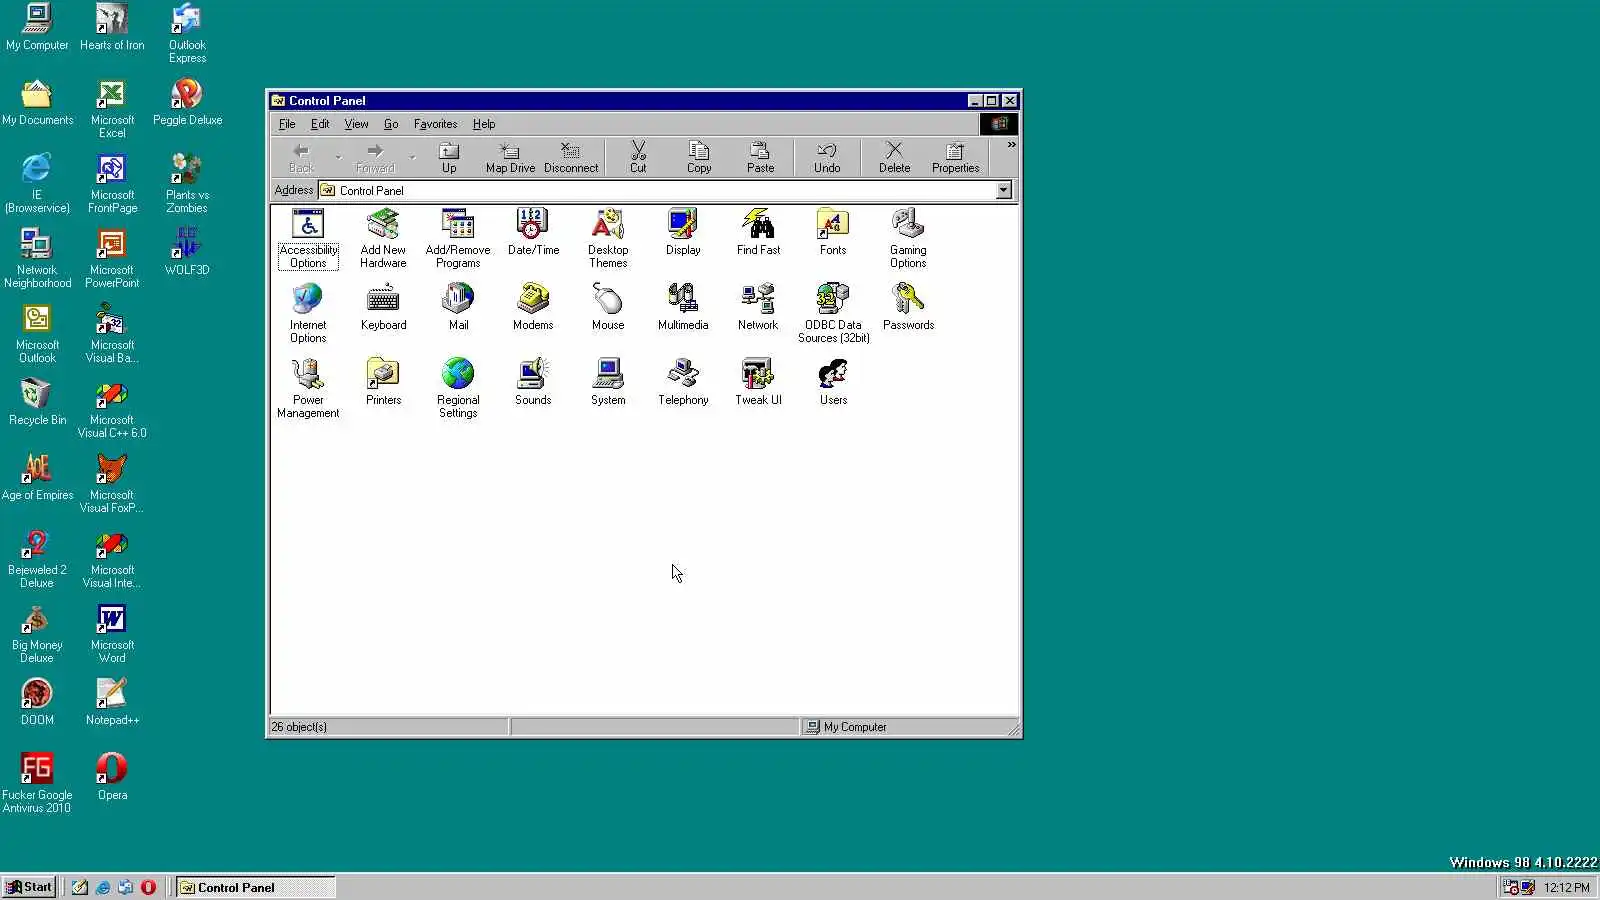Click the Cut toolbar button
Viewport: 1600px width, 900px height.
click(638, 157)
